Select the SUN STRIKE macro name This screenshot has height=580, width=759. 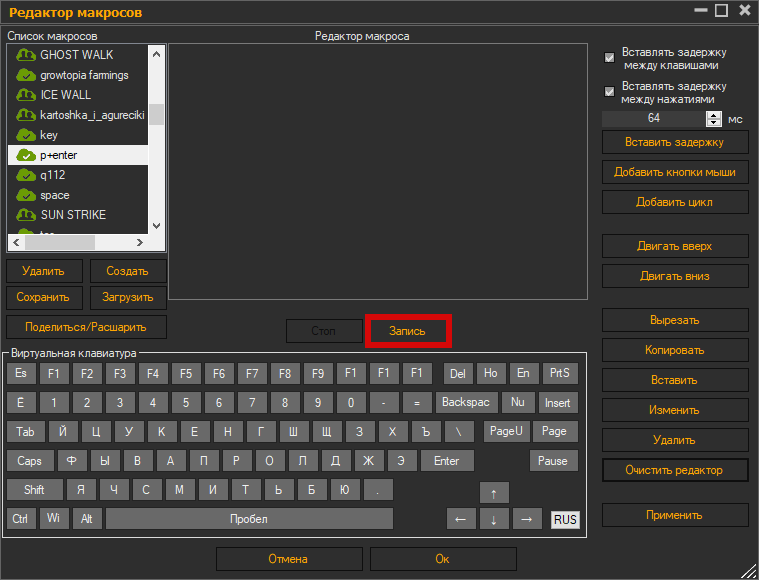tap(73, 215)
